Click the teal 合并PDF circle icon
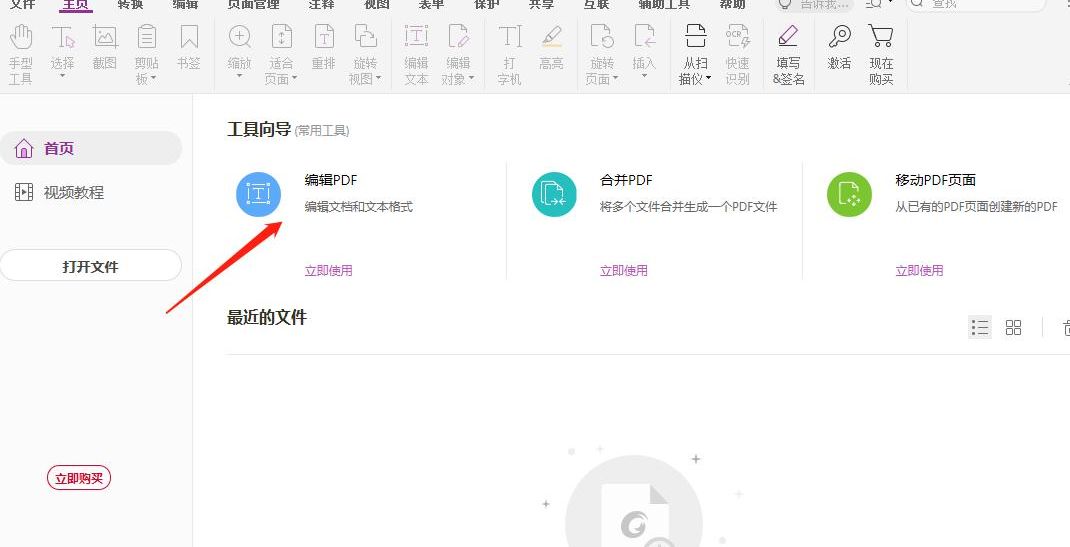This screenshot has width=1070, height=547. (554, 194)
